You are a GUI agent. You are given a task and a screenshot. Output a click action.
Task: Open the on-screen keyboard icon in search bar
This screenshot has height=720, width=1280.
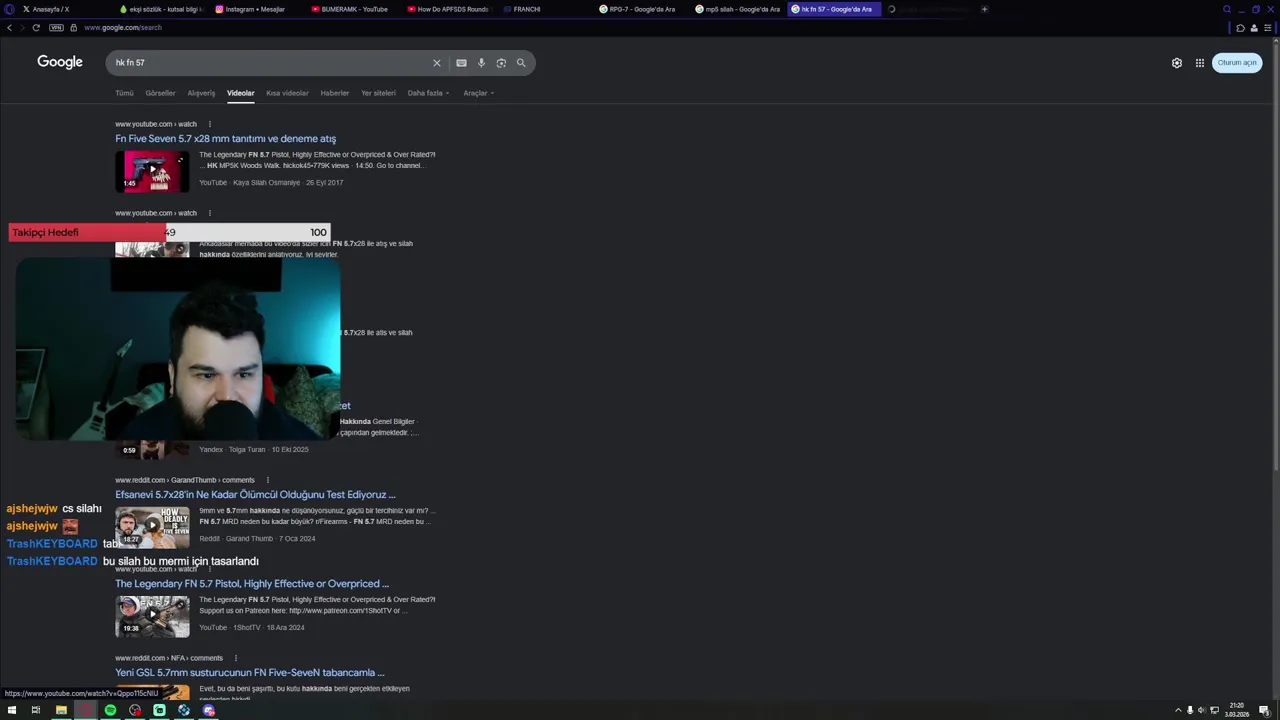pos(461,63)
